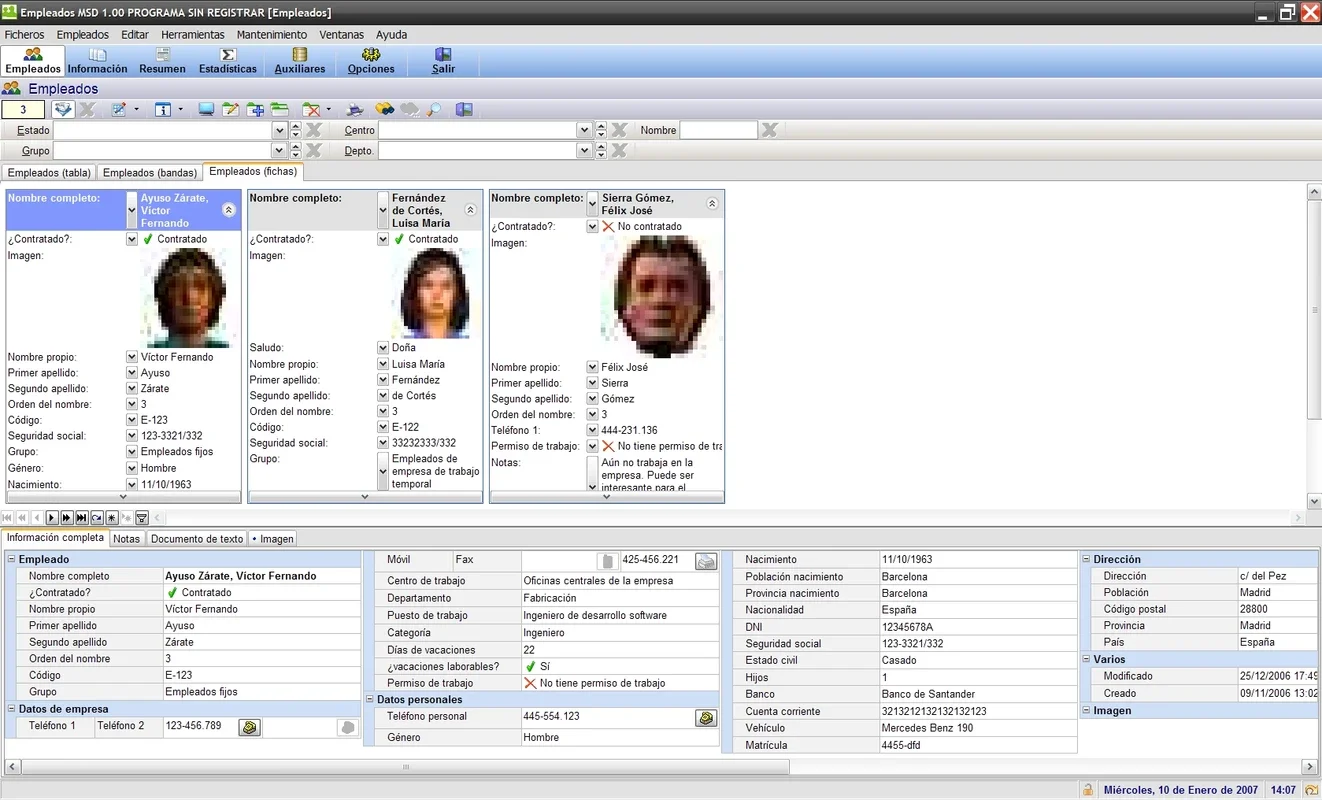Click the Nombre filter input field
Viewport: 1322px width, 800px height.
pyautogui.click(x=718, y=130)
